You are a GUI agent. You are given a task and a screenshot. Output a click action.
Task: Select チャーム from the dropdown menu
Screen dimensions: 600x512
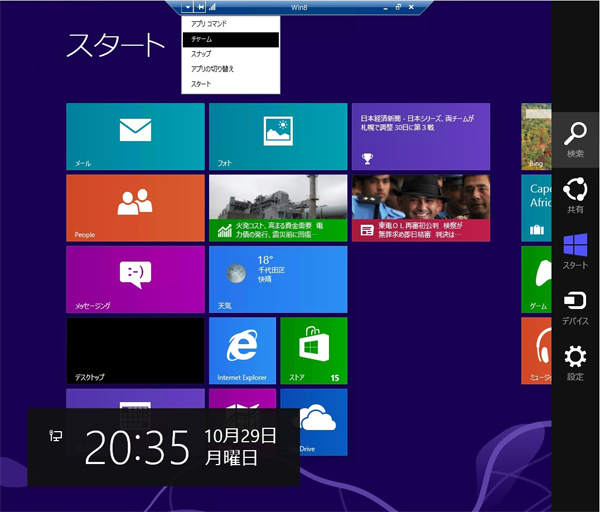click(231, 39)
